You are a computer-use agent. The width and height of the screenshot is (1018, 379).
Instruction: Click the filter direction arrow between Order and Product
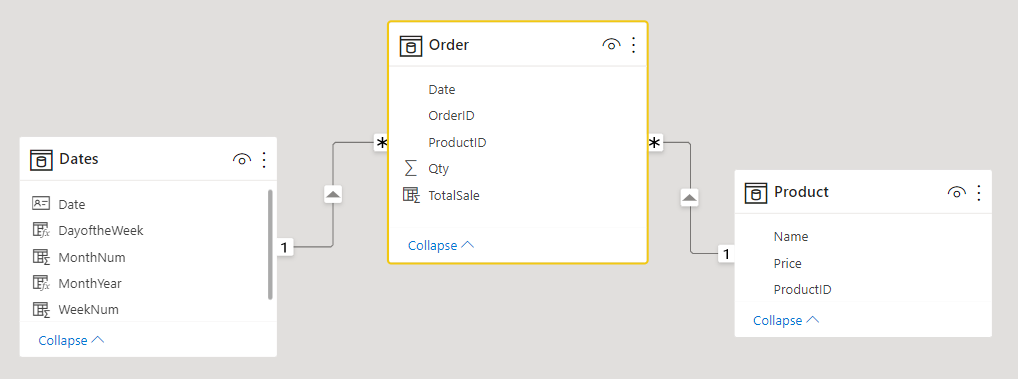coord(689,197)
